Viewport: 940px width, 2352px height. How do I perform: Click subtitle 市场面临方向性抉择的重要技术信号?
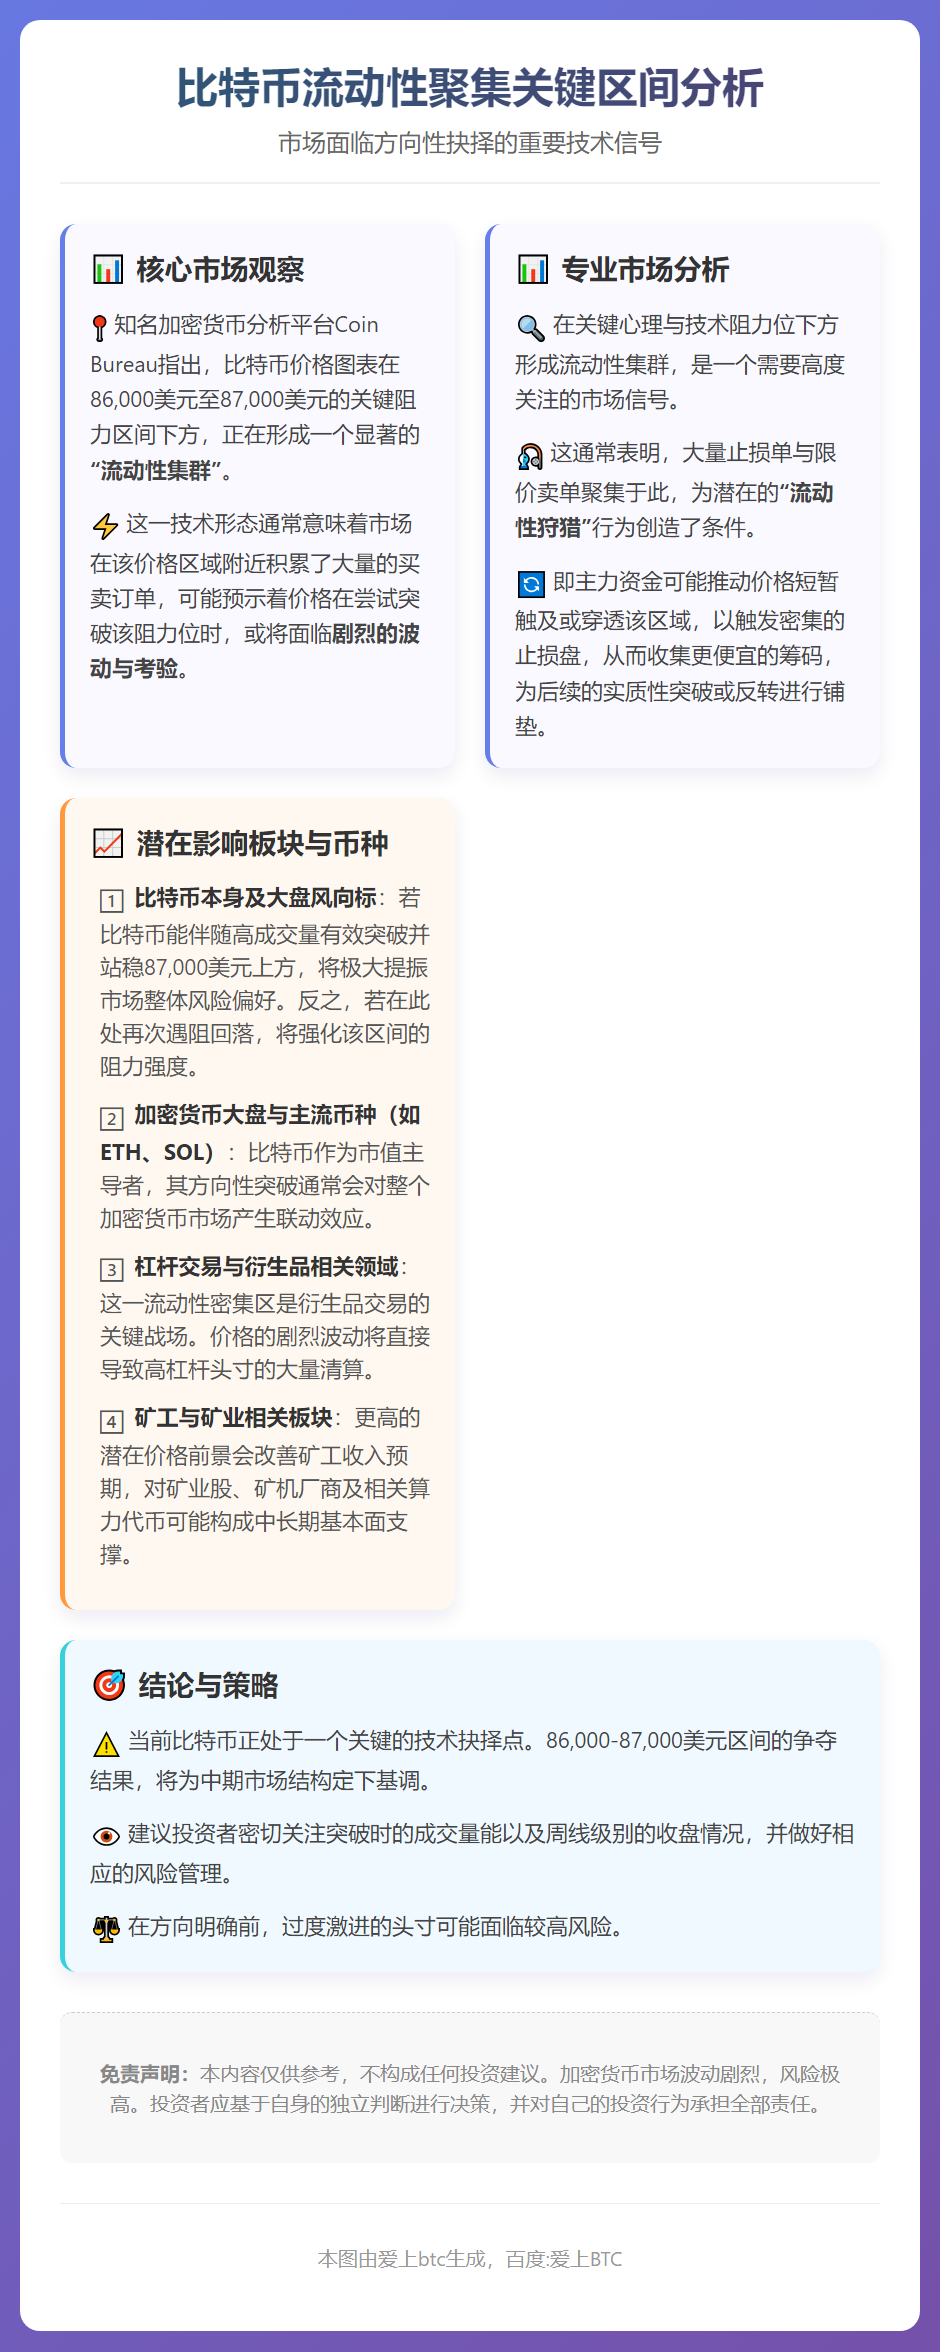pos(470,143)
